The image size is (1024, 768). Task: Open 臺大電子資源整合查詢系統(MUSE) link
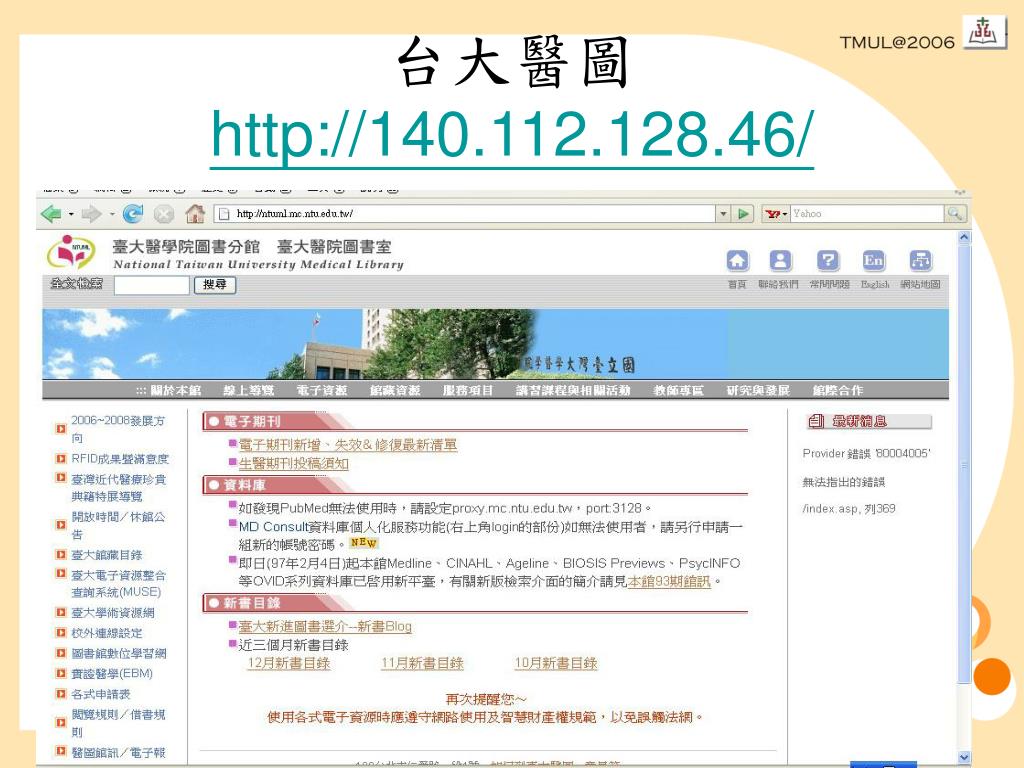pyautogui.click(x=118, y=584)
